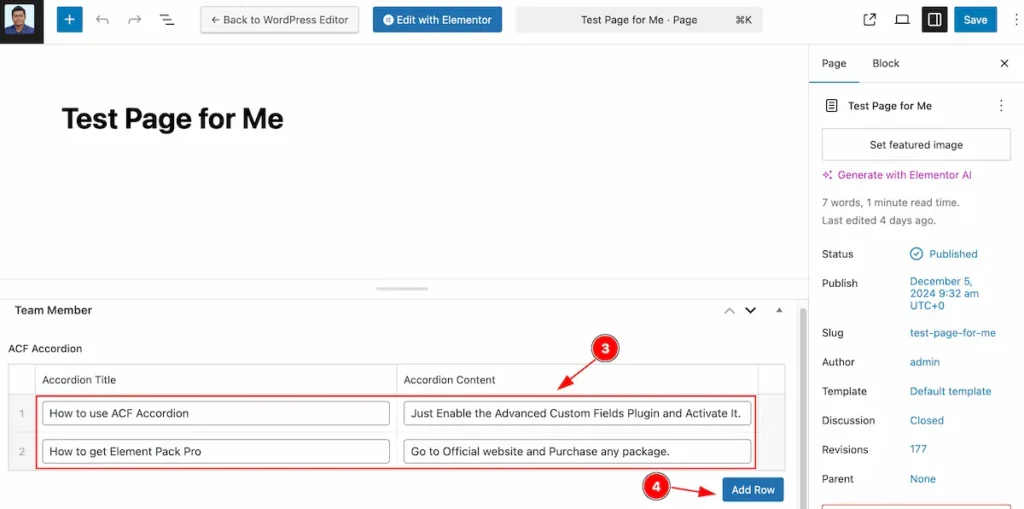1024x509 pixels.
Task: Open the Default template selector
Action: (x=950, y=391)
